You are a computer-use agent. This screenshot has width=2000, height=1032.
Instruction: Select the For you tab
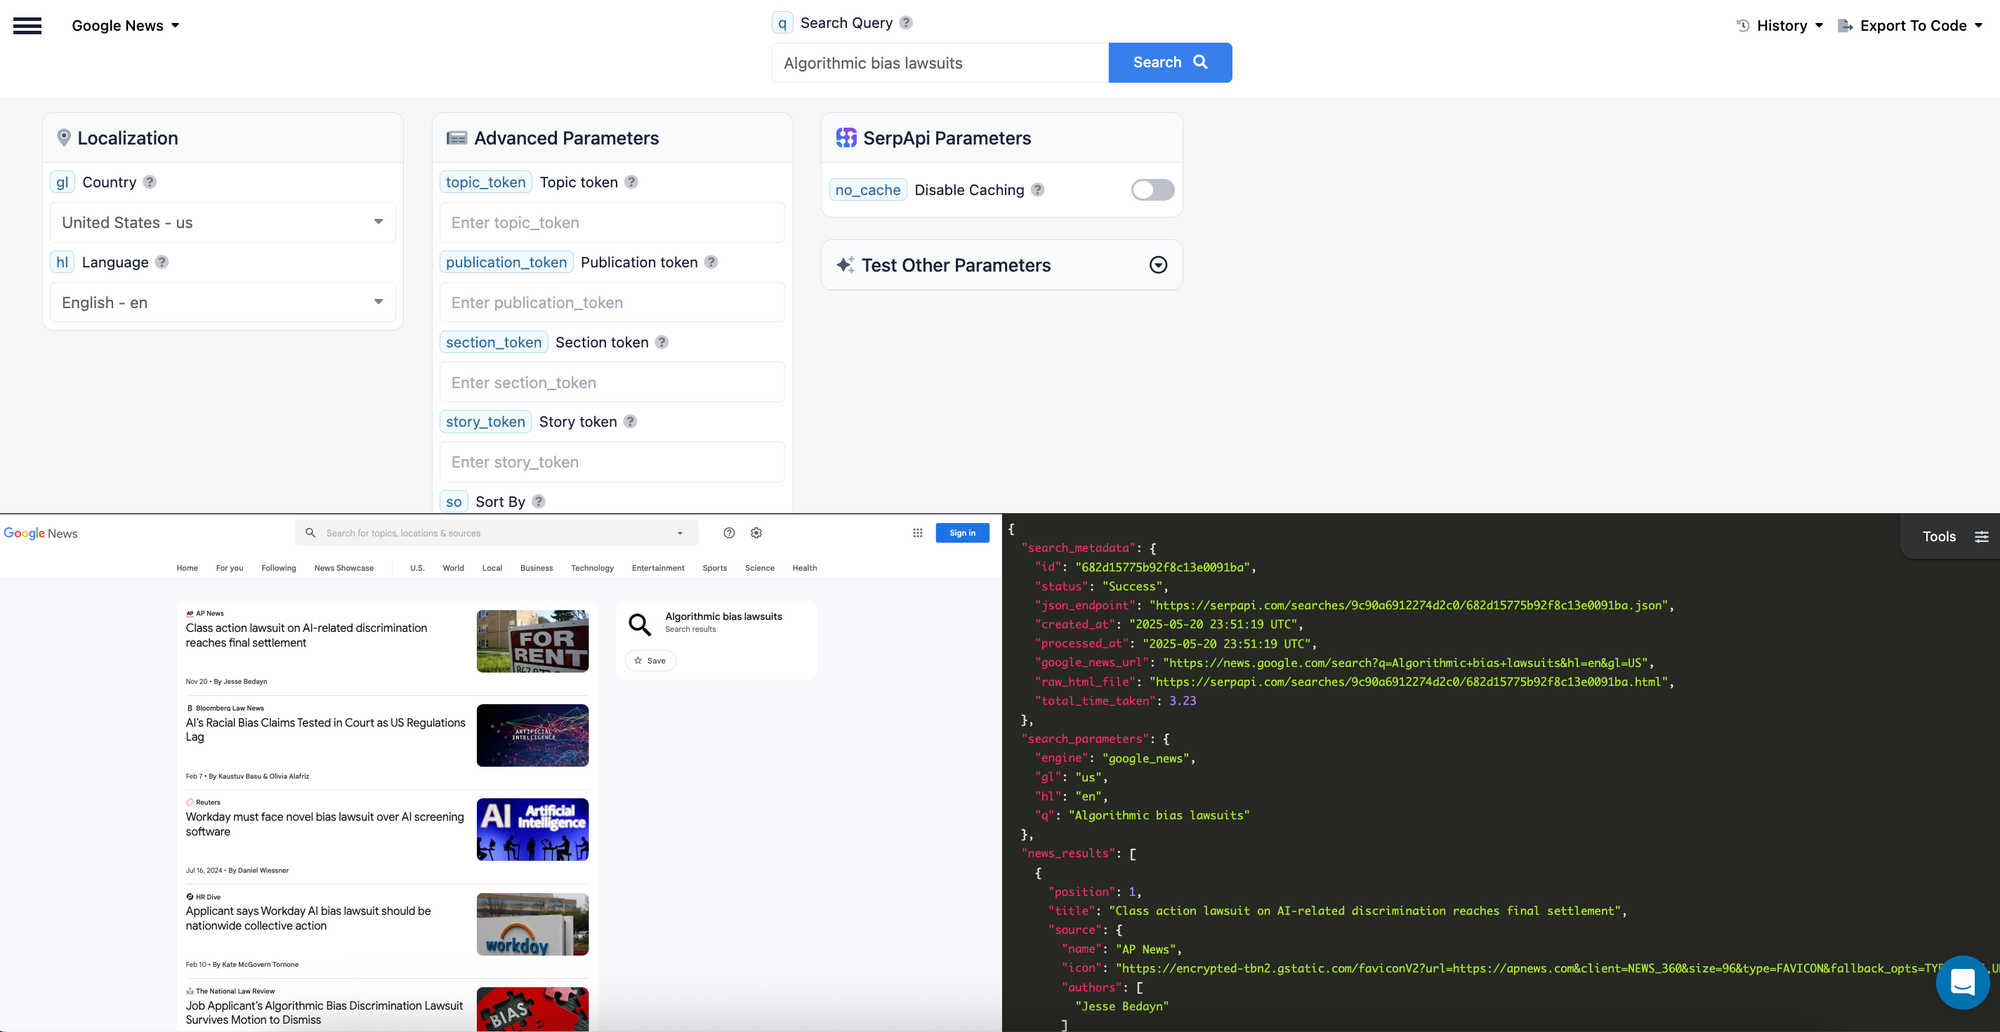click(x=230, y=568)
